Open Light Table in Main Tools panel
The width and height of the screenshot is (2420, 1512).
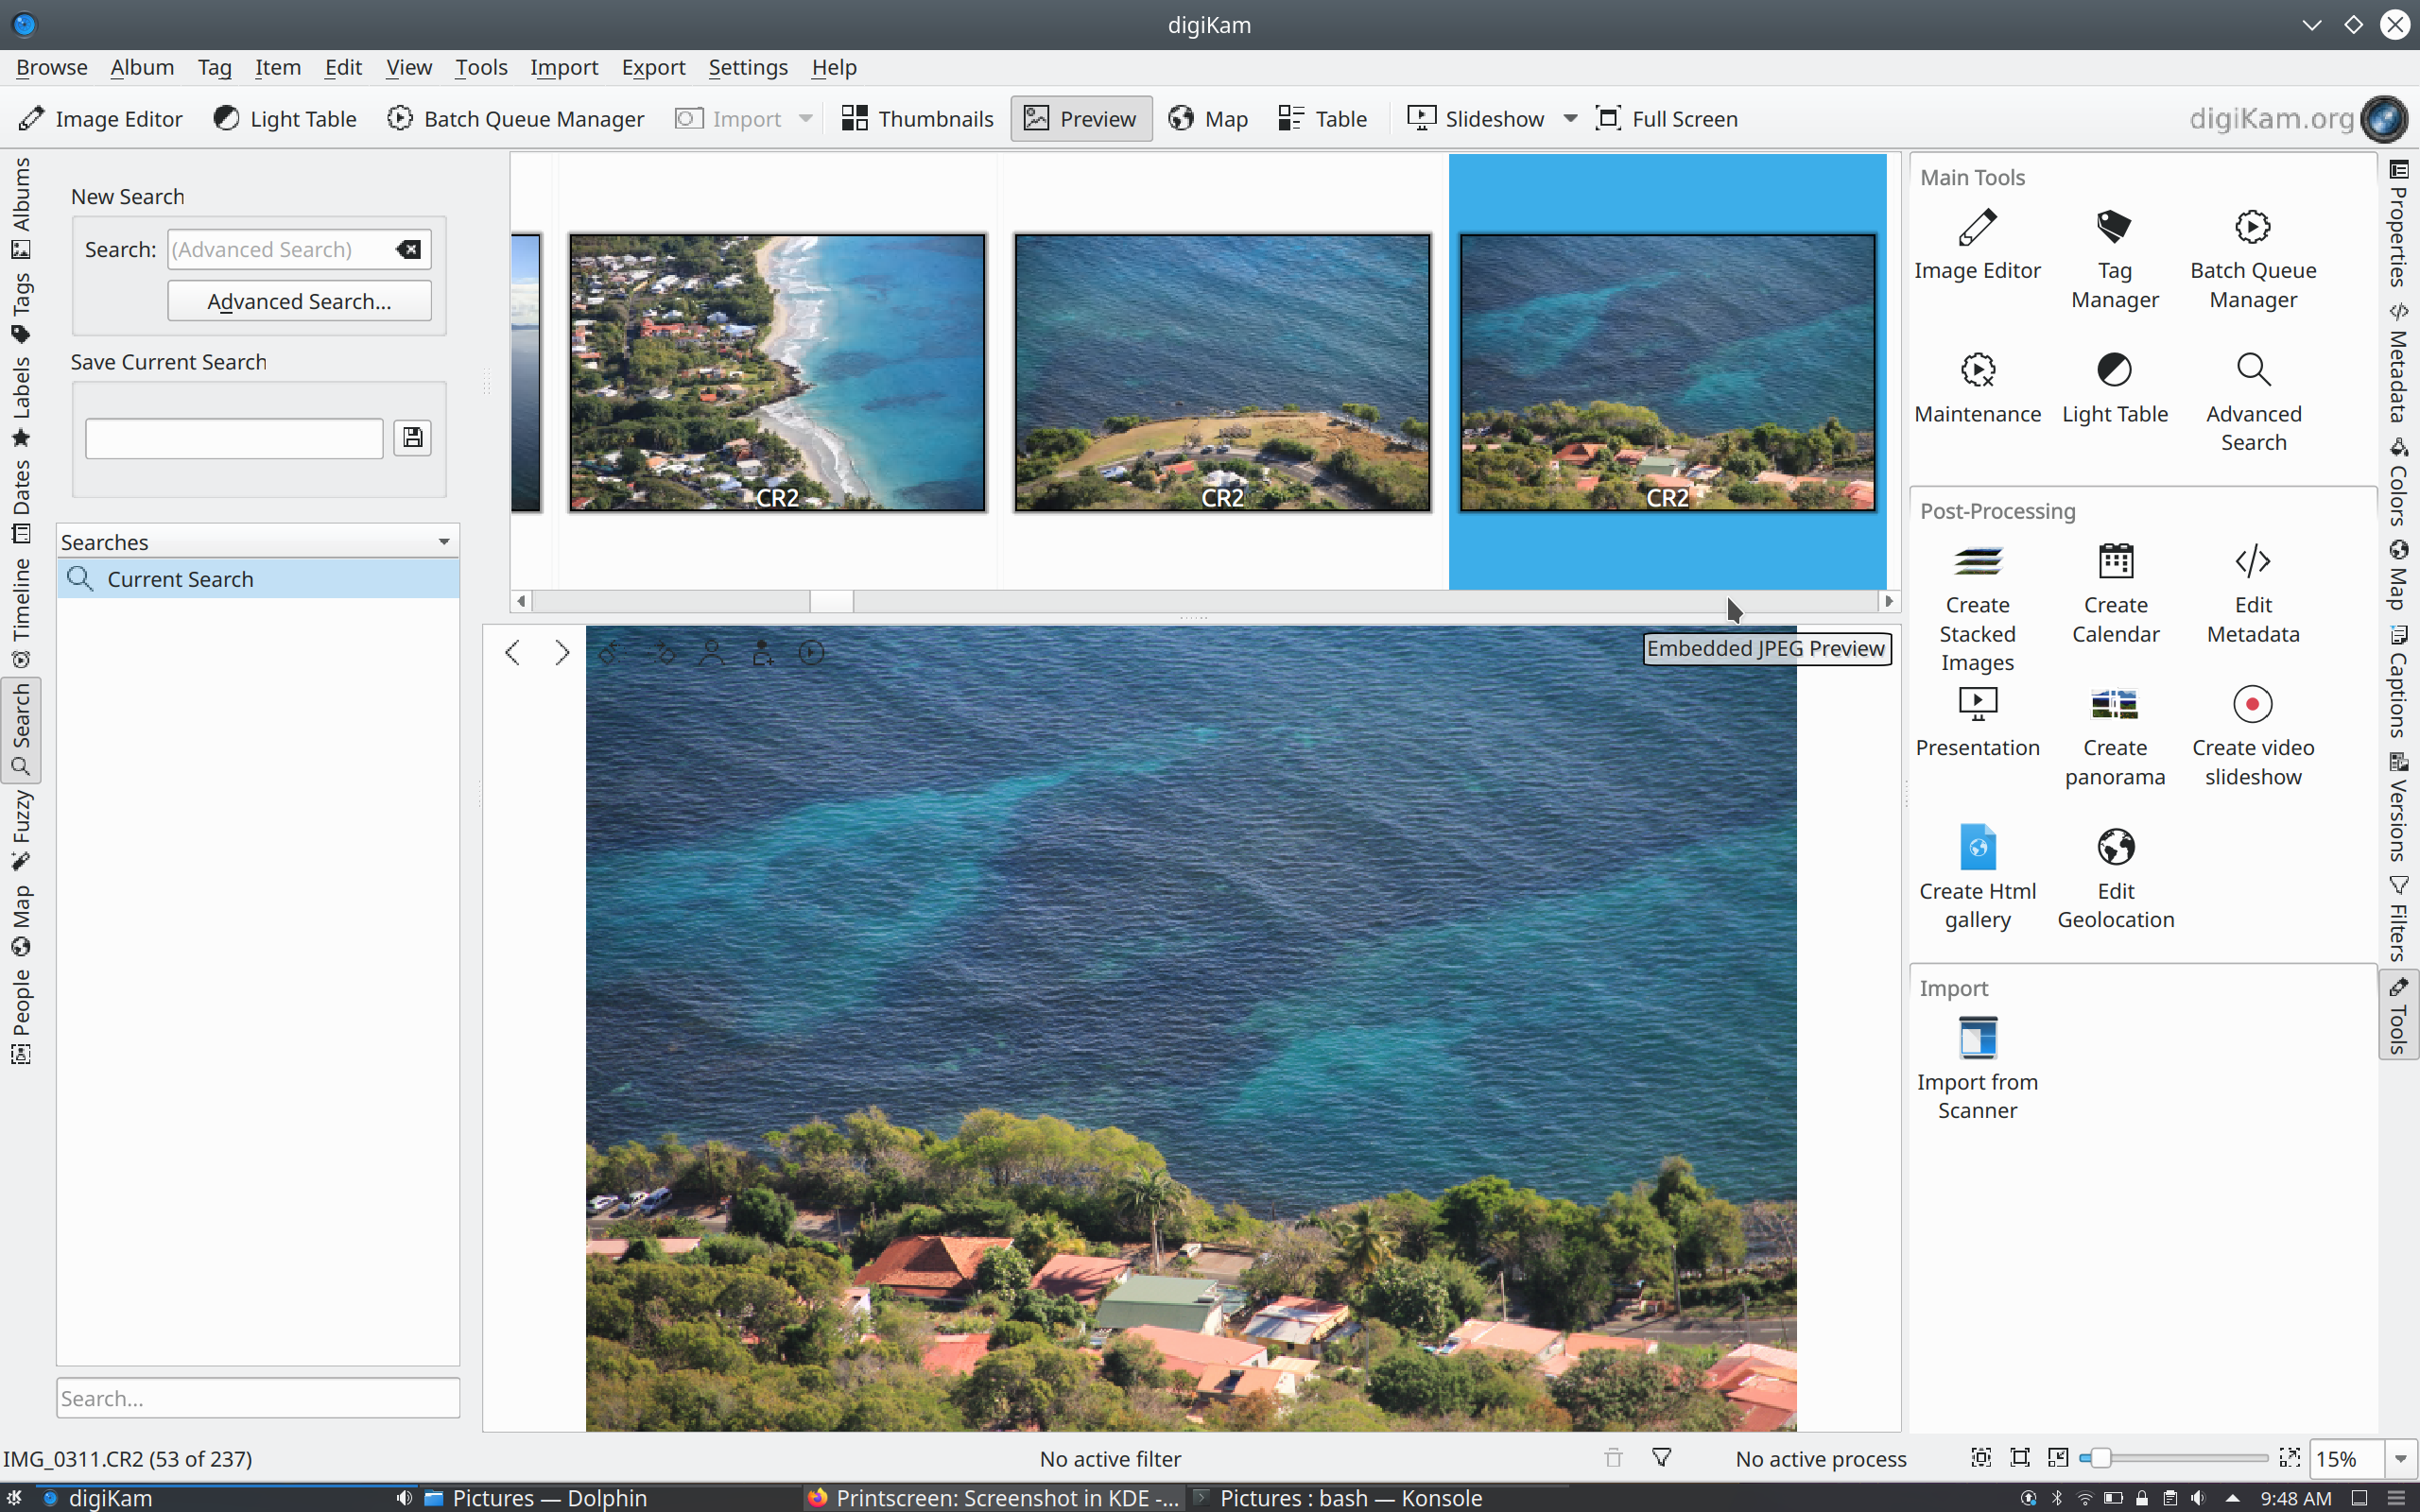click(x=2115, y=389)
